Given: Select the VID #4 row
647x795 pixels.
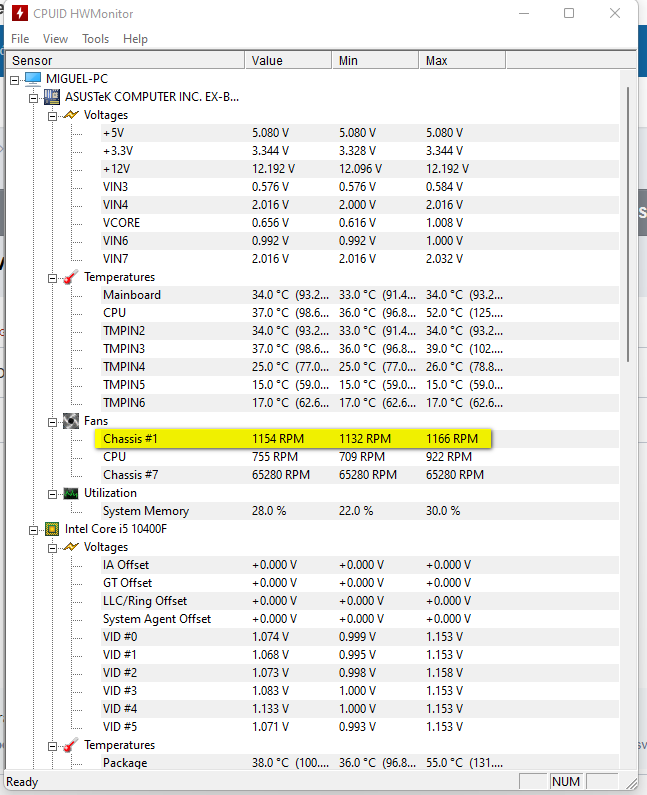Looking at the screenshot, I should [360, 709].
